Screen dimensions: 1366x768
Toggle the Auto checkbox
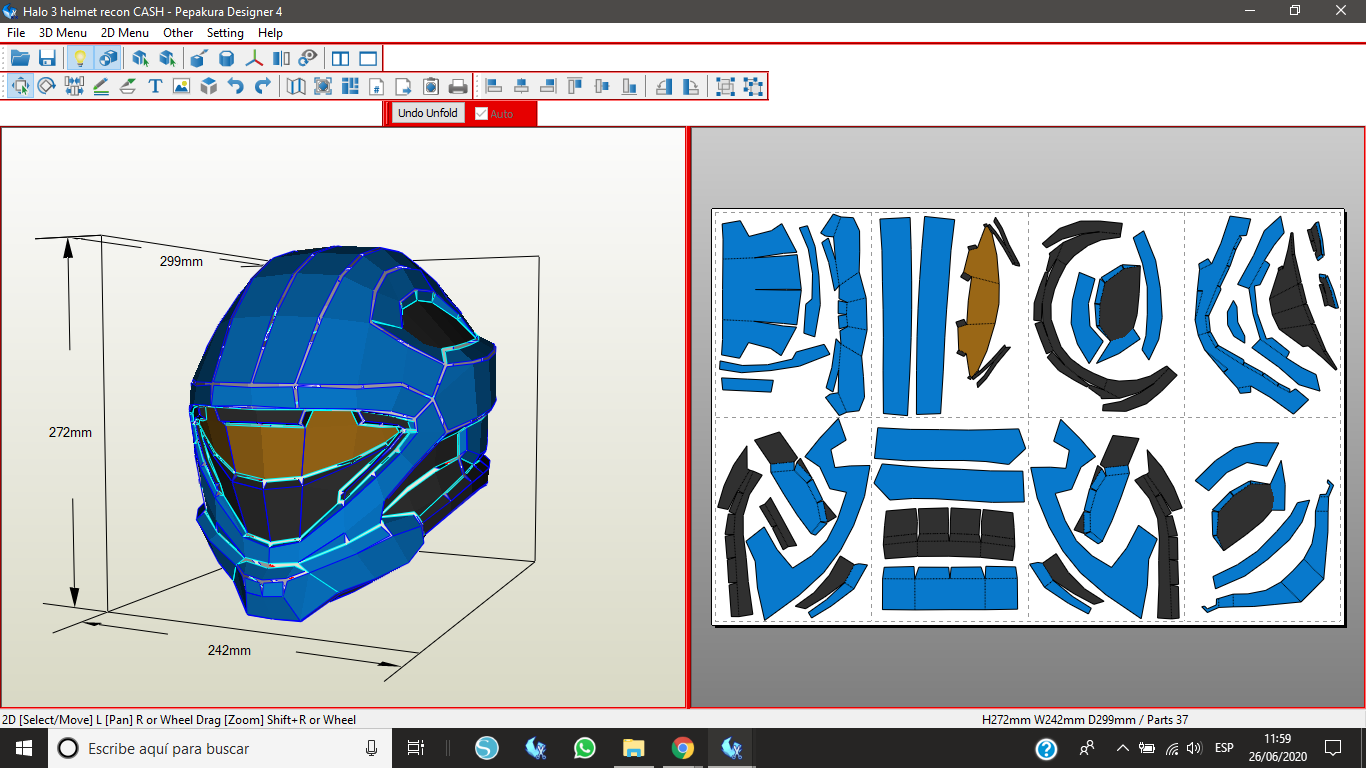click(x=482, y=114)
